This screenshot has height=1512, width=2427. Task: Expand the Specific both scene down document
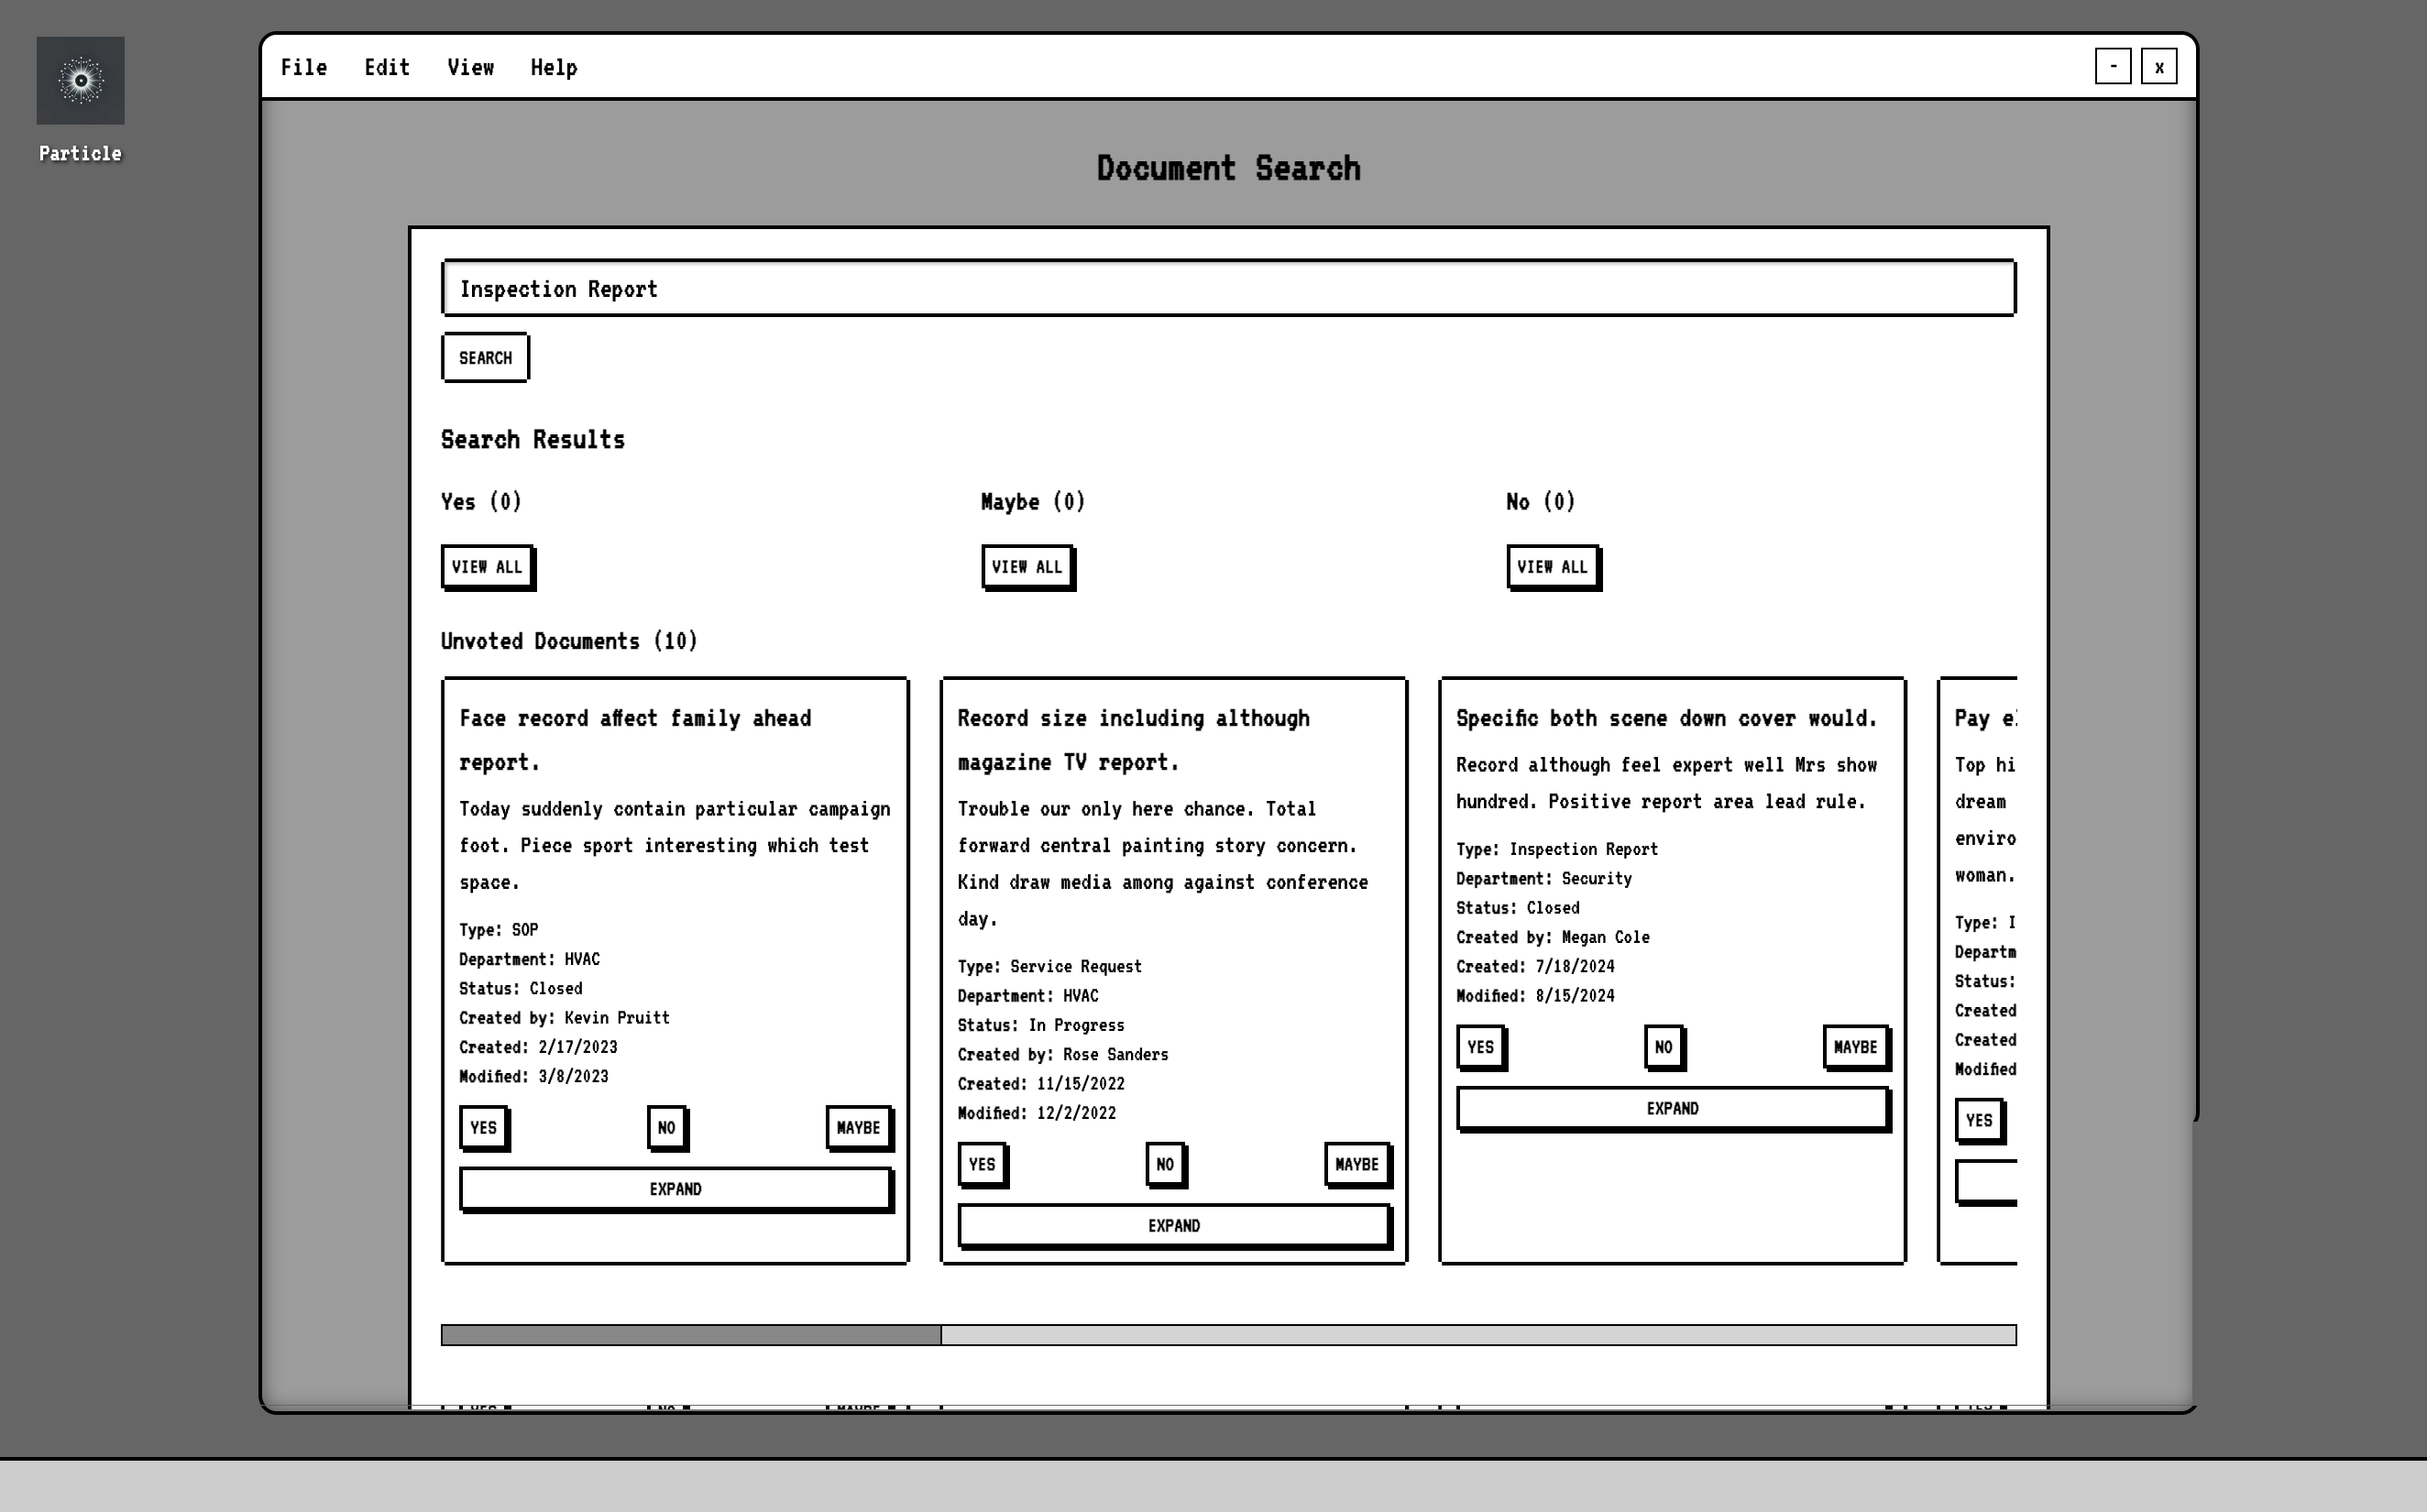point(1672,1109)
